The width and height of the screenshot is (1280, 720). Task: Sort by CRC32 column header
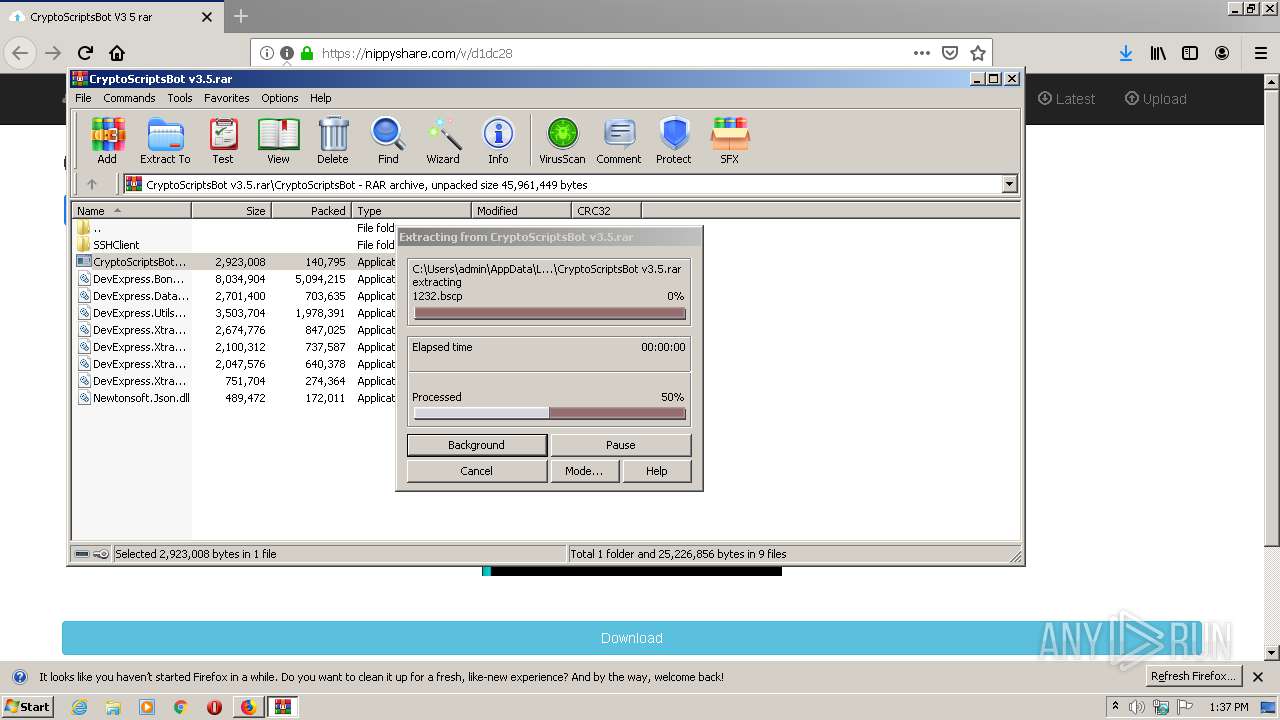(x=606, y=210)
